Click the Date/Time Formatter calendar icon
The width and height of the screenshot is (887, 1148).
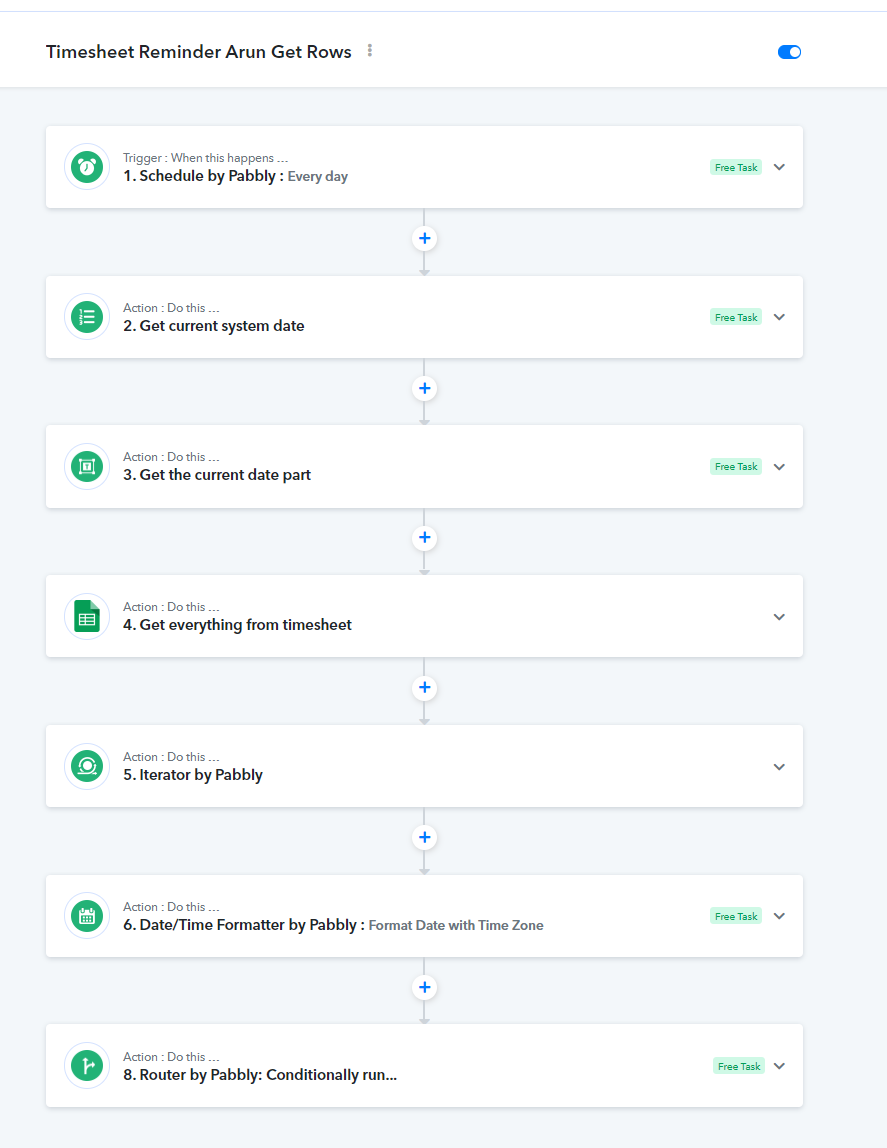87,916
